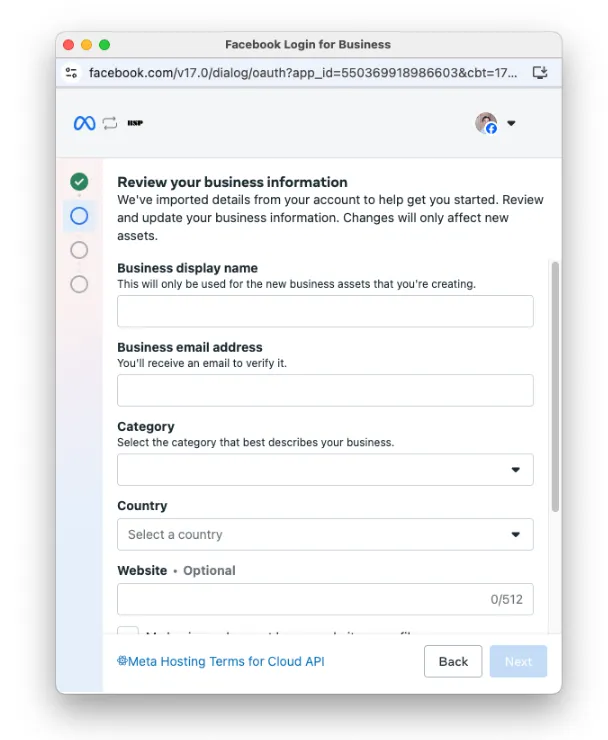The height and width of the screenshot is (740, 608).
Task: Click the Meta logo icon
Action: 84,123
